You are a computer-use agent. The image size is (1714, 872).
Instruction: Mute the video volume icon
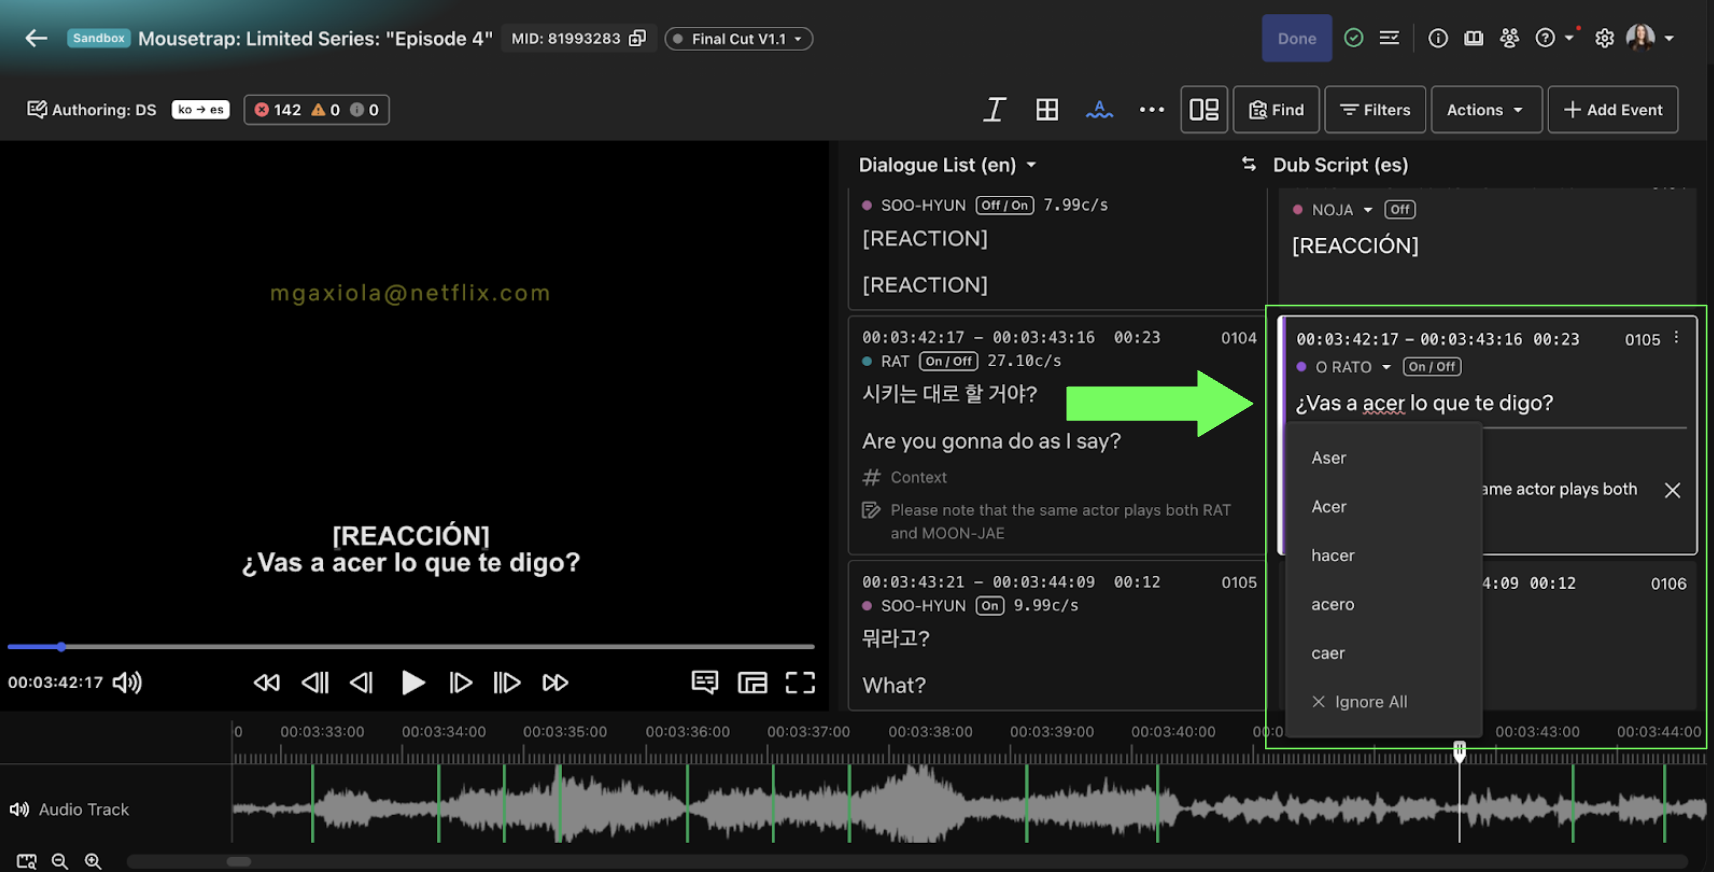pyautogui.click(x=127, y=682)
